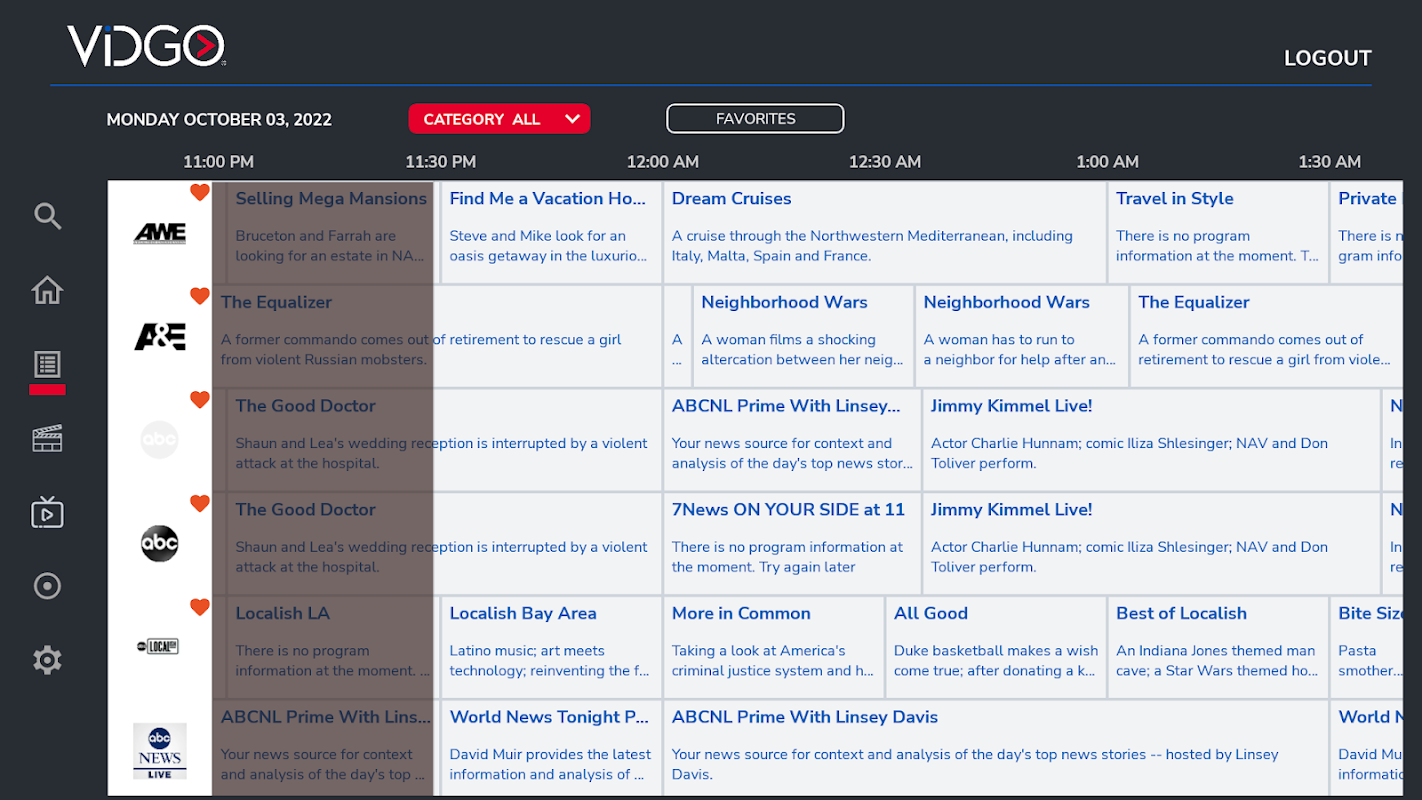This screenshot has width=1422, height=800.
Task: Select the program guide list icon
Action: point(47,364)
